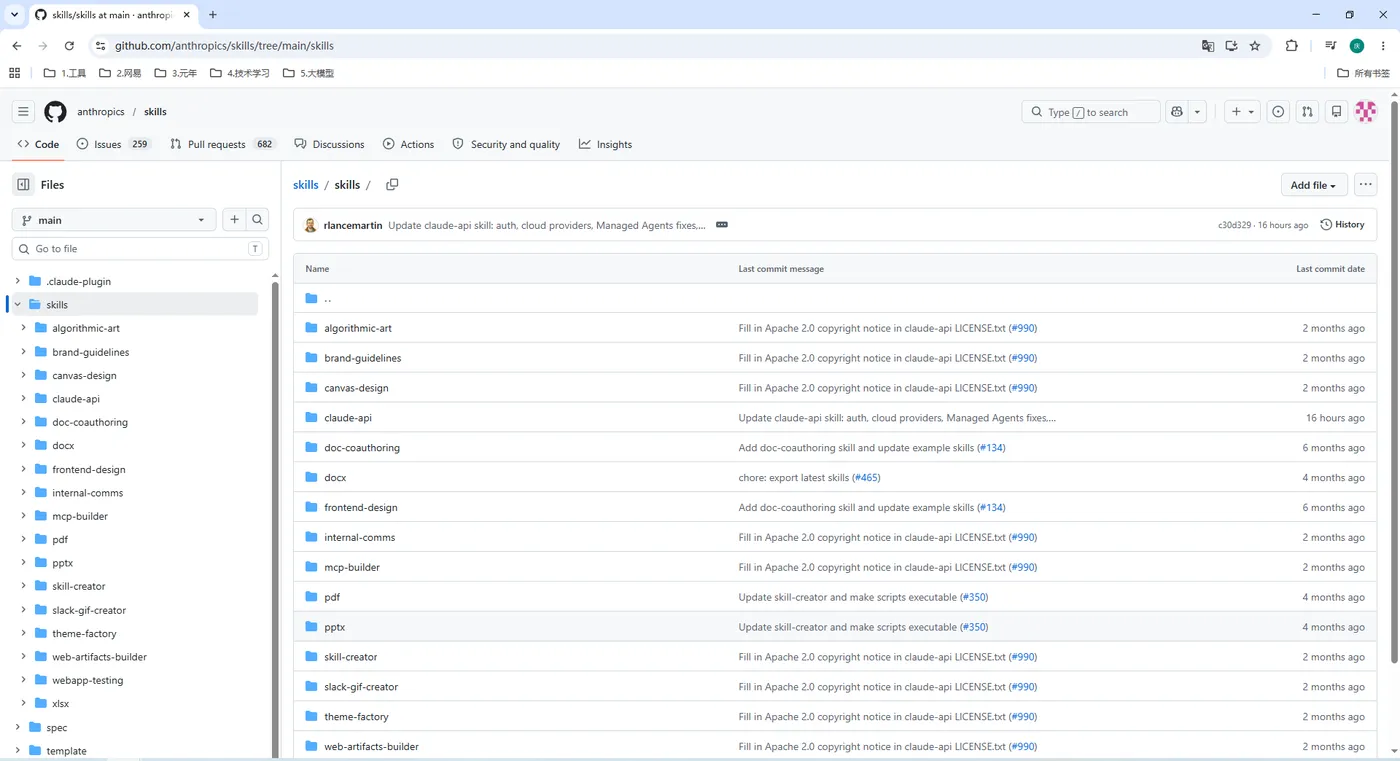This screenshot has height=761, width=1400.
Task: Open the user avatar menu on GitHub
Action: [x=1366, y=112]
